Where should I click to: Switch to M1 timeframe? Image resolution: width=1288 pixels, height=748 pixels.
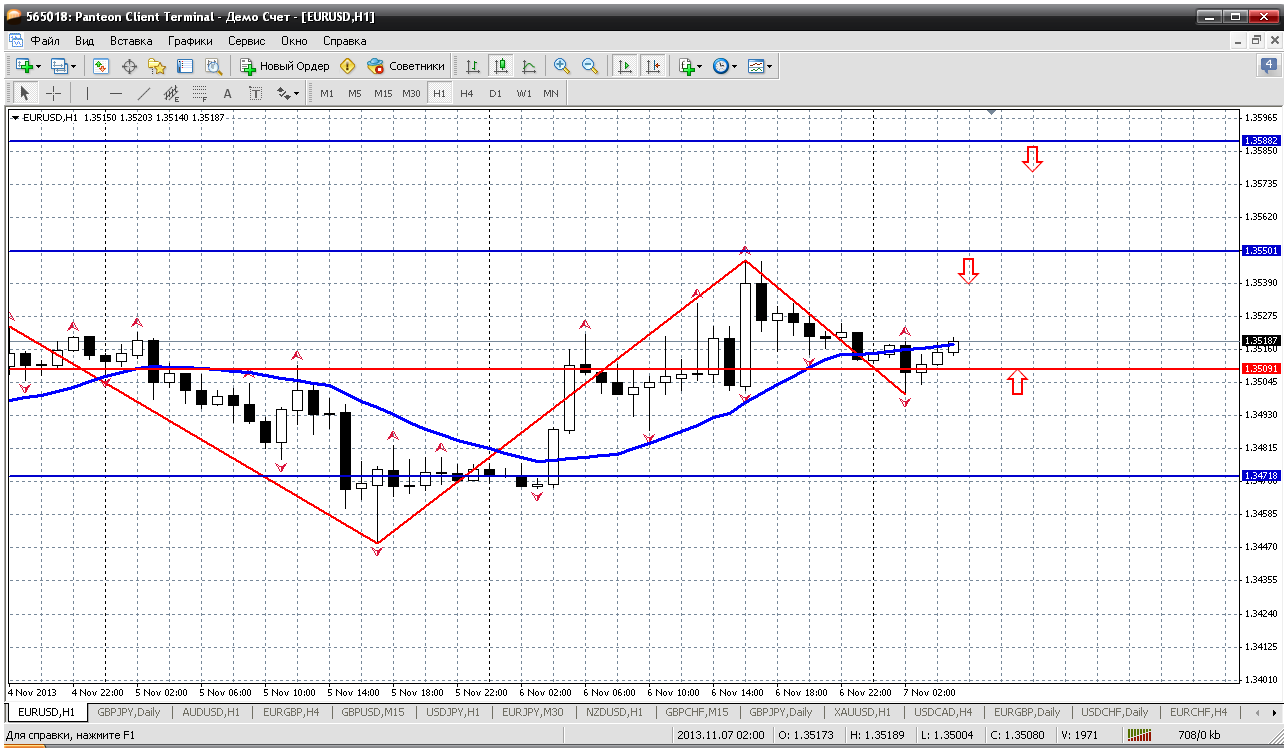click(327, 93)
